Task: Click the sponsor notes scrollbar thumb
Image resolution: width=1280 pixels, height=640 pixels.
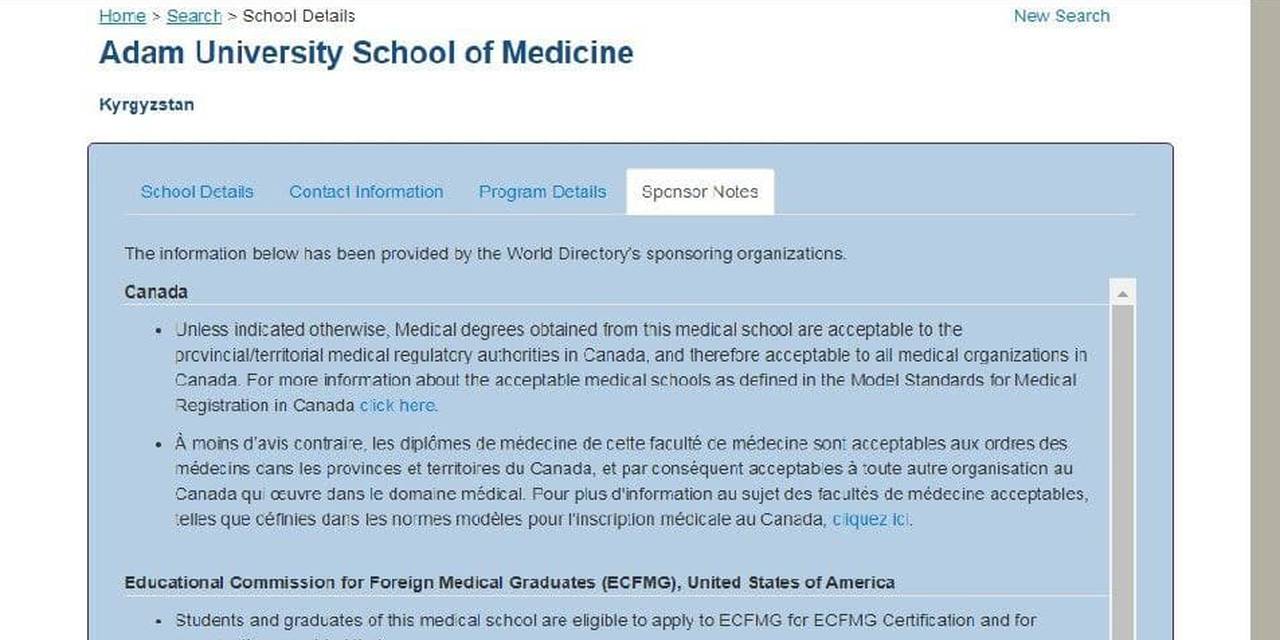Action: click(x=1122, y=460)
